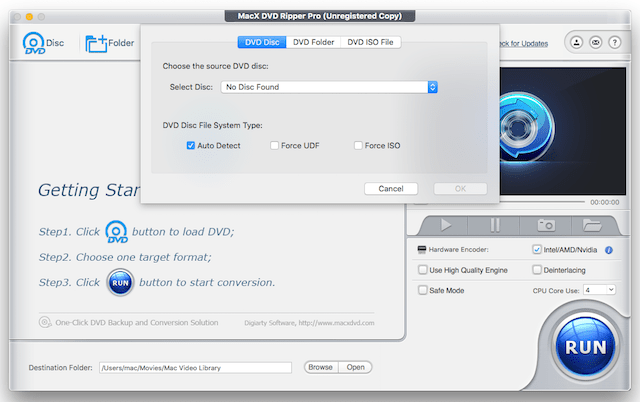
Task: Click the Cancel button in dialog
Action: (x=391, y=189)
